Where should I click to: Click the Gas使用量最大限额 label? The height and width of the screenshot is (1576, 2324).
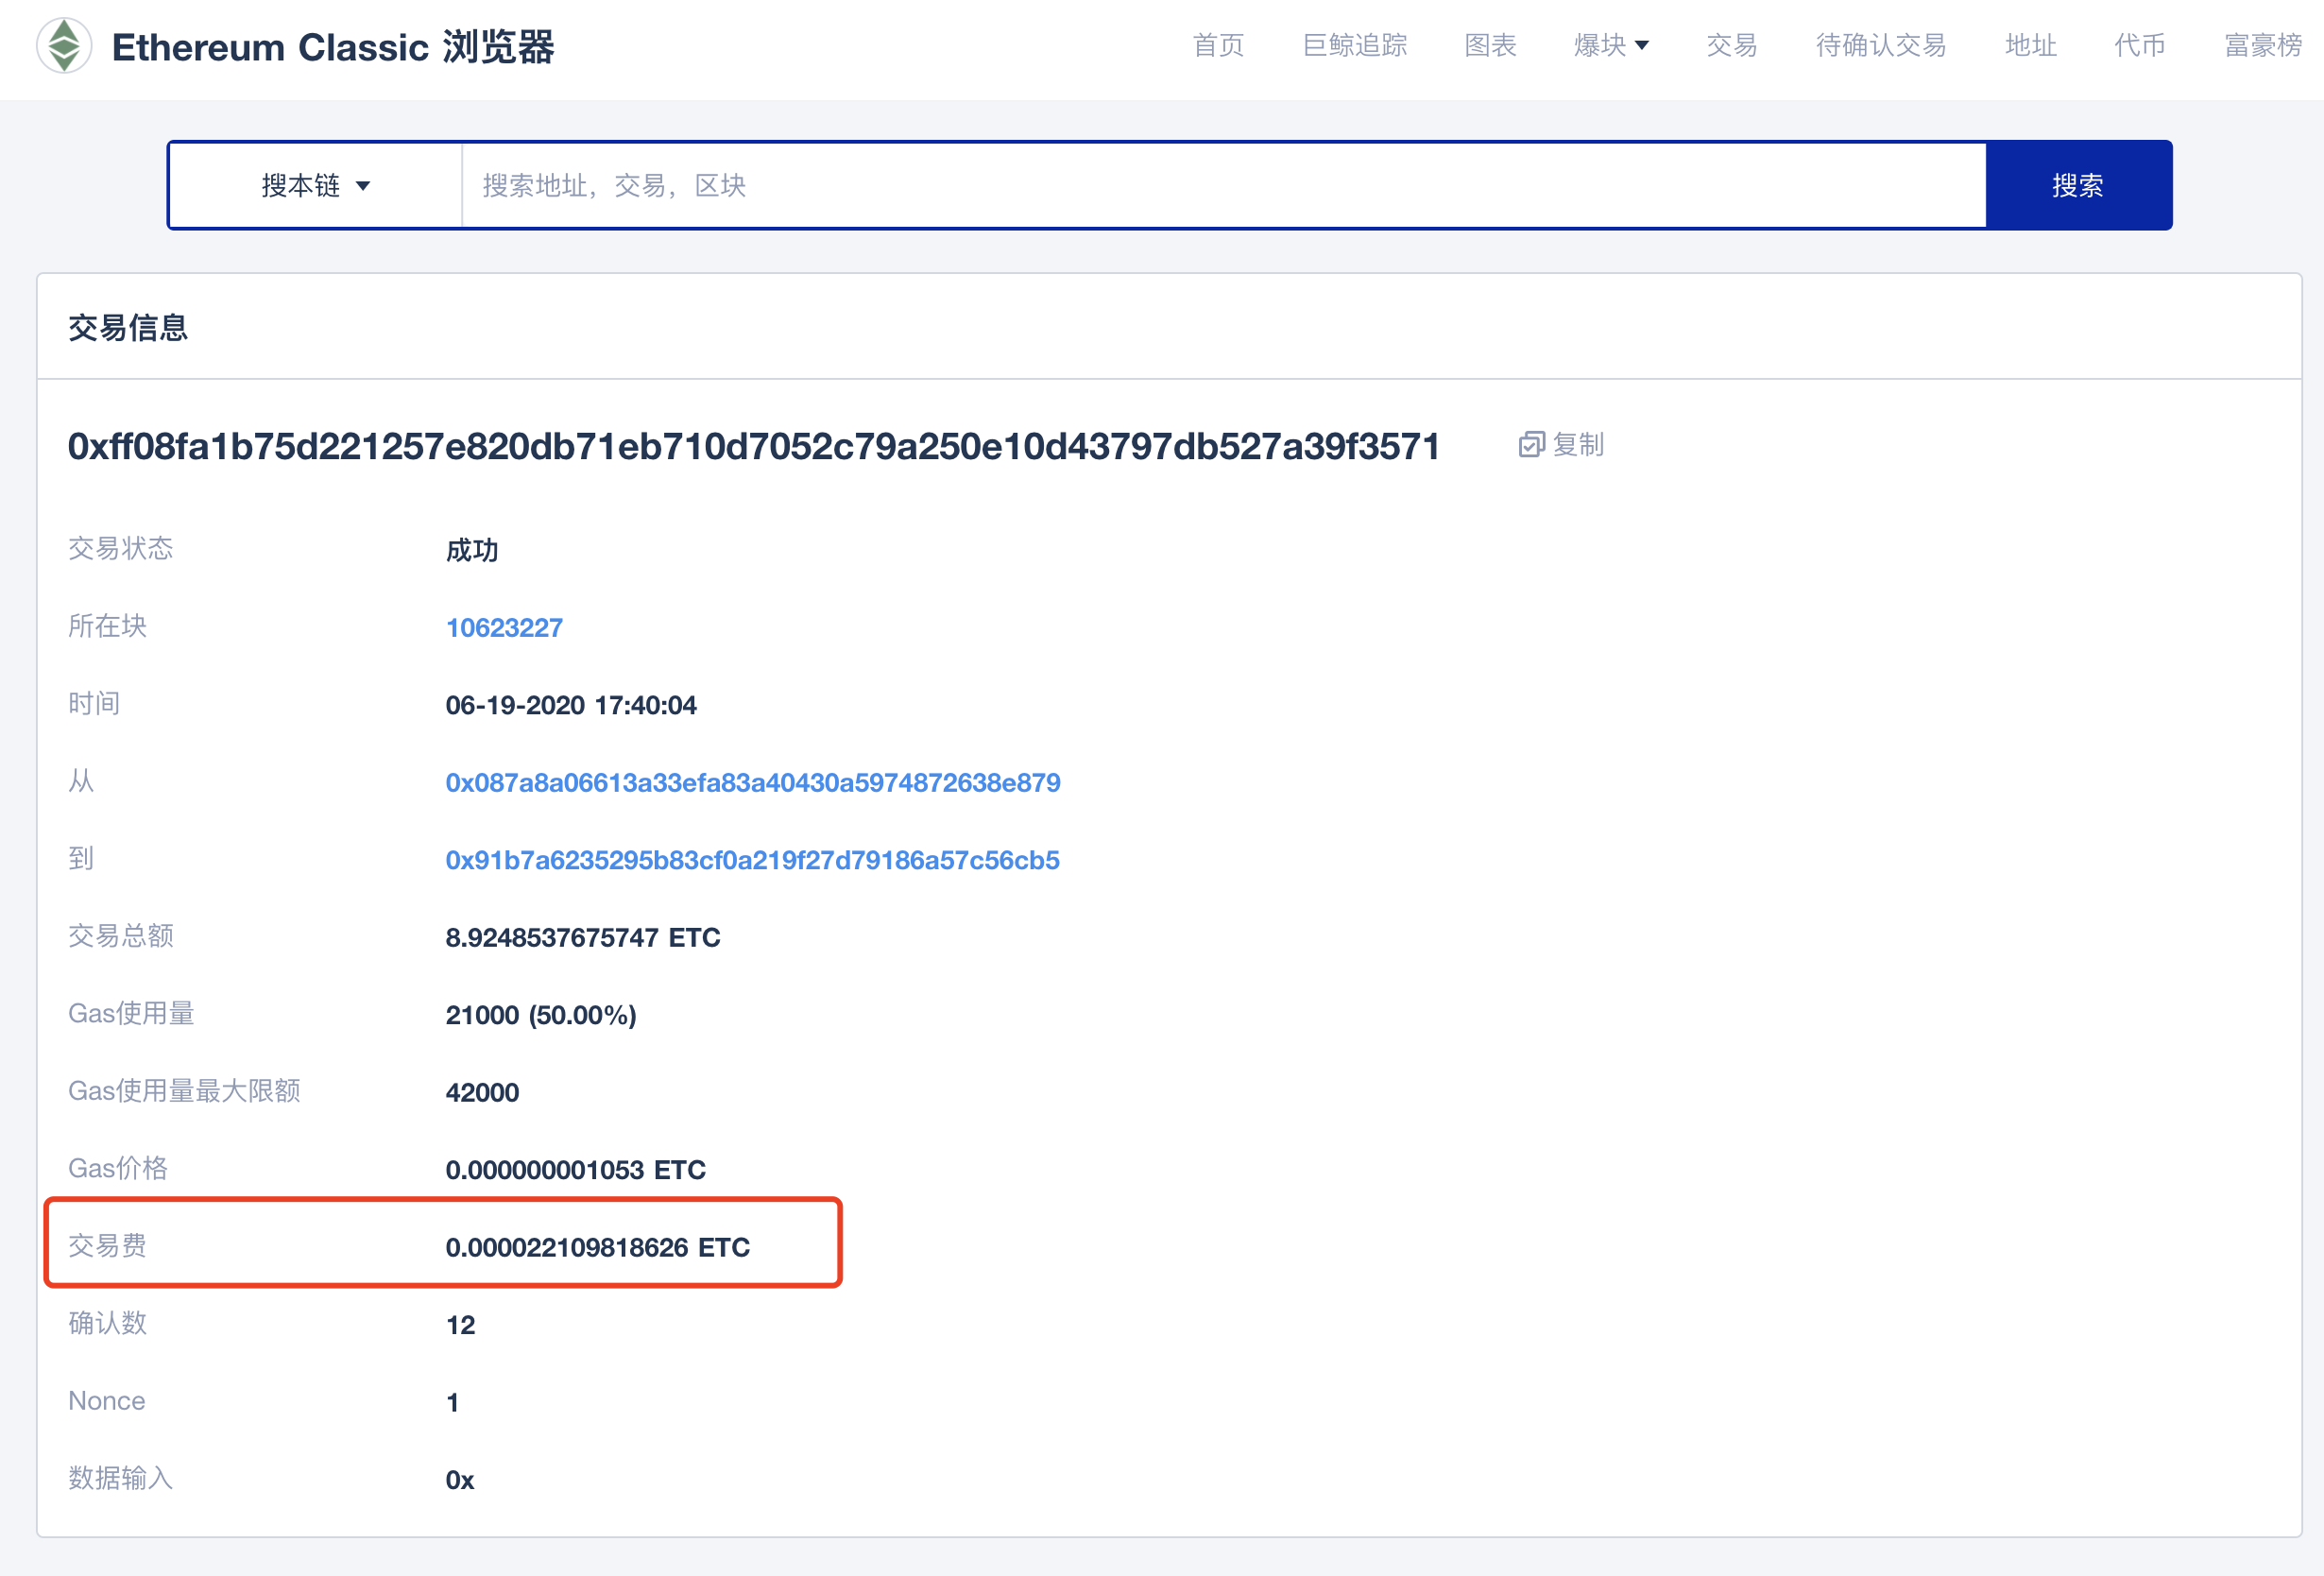184,1090
